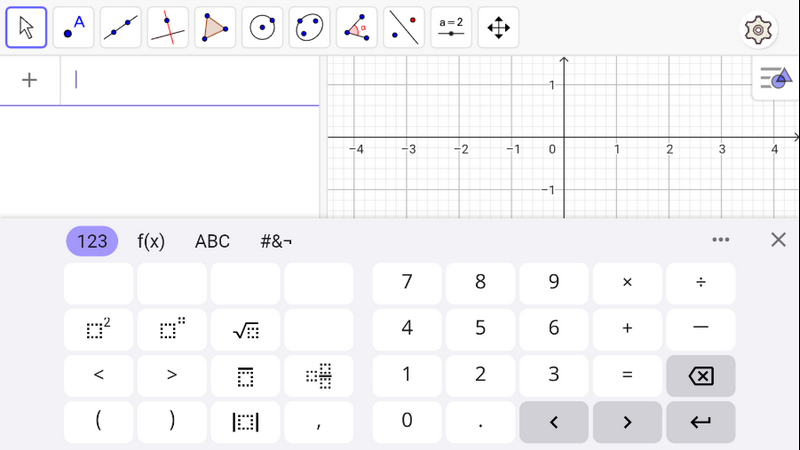This screenshot has height=450, width=800.
Task: Select the Ellipse tool
Action: point(310,28)
